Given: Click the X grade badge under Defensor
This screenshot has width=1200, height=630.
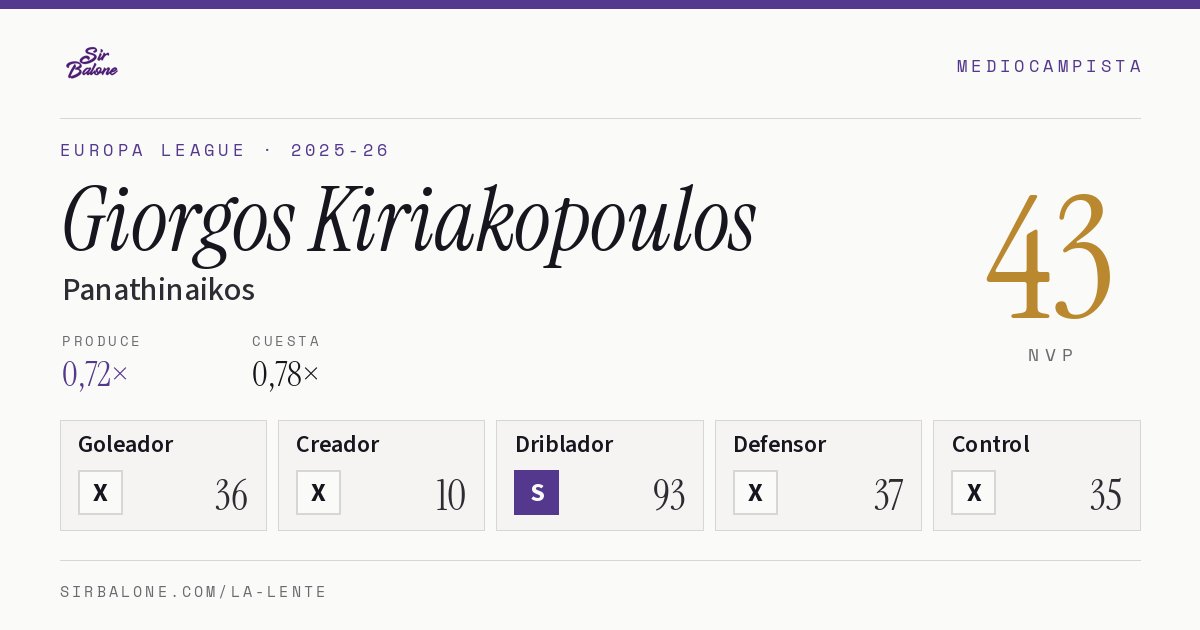Looking at the screenshot, I should click(x=755, y=493).
